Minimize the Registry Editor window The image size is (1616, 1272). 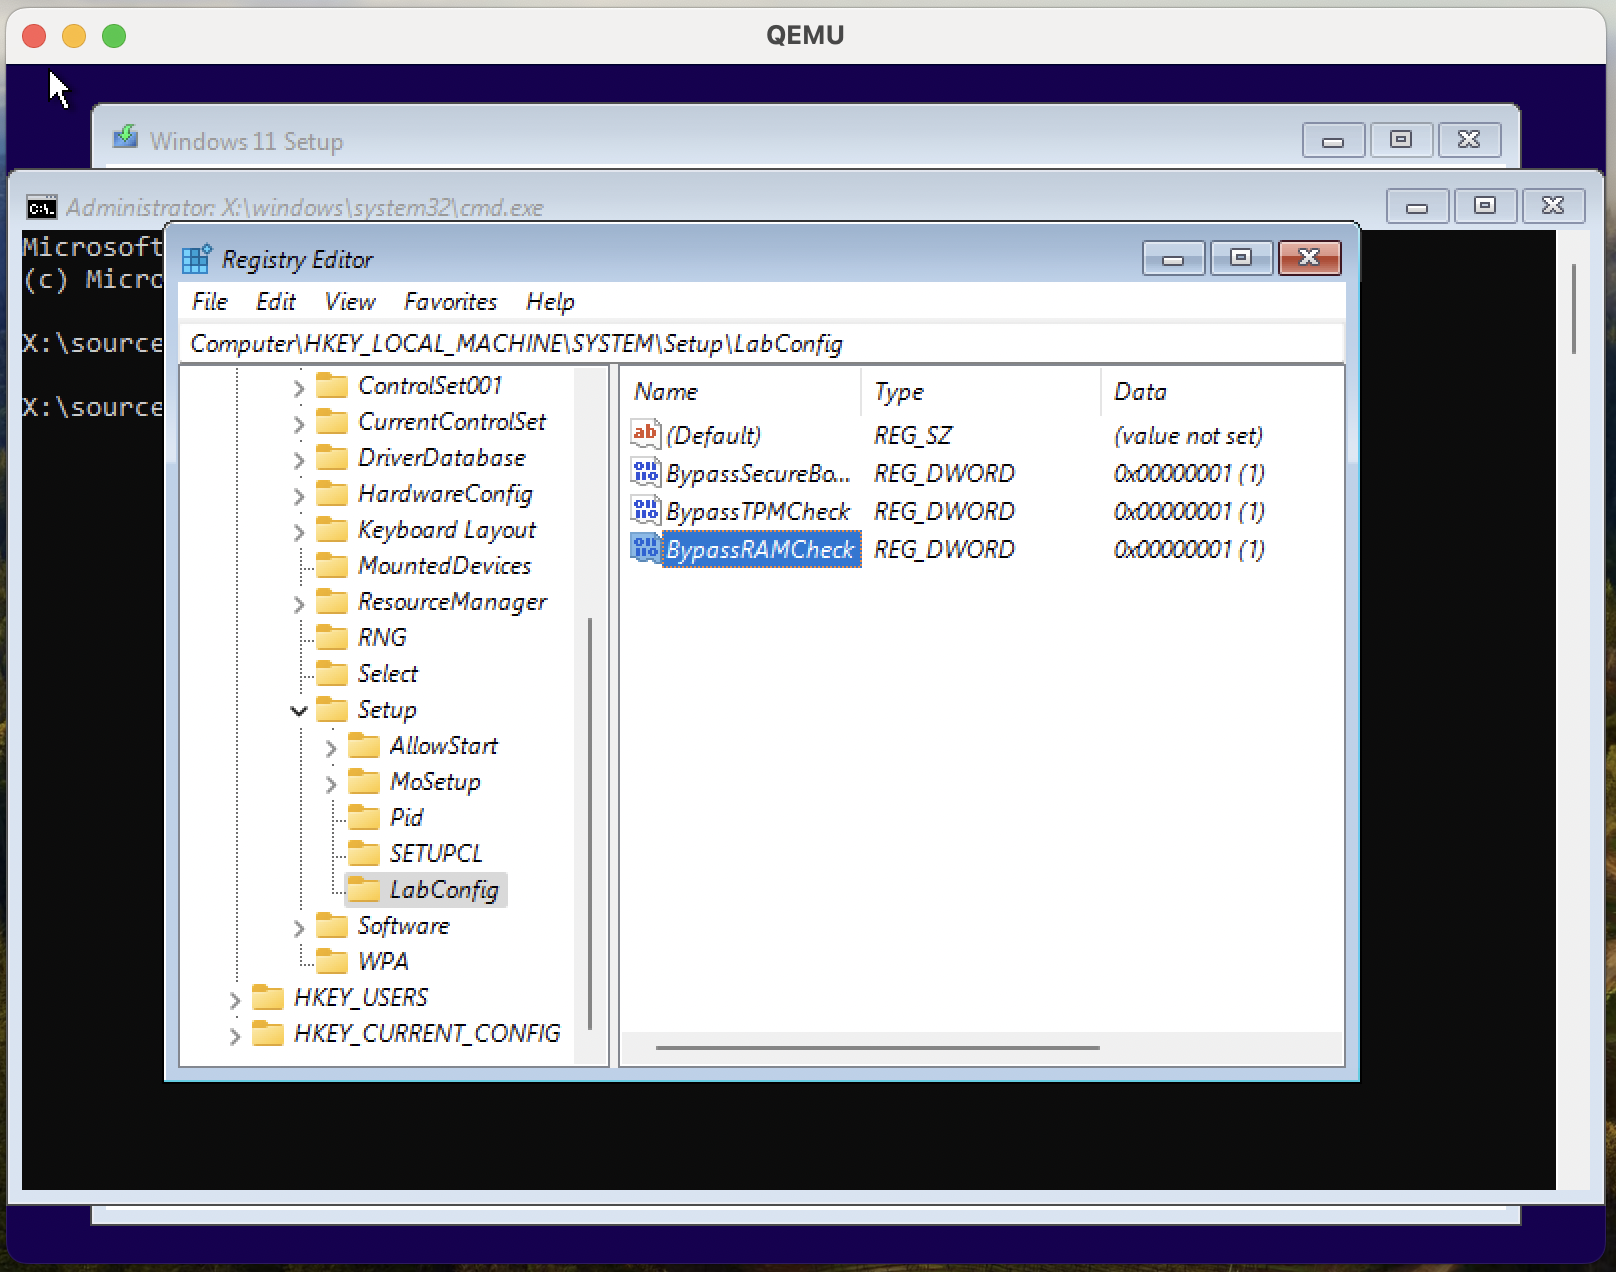point(1173,258)
